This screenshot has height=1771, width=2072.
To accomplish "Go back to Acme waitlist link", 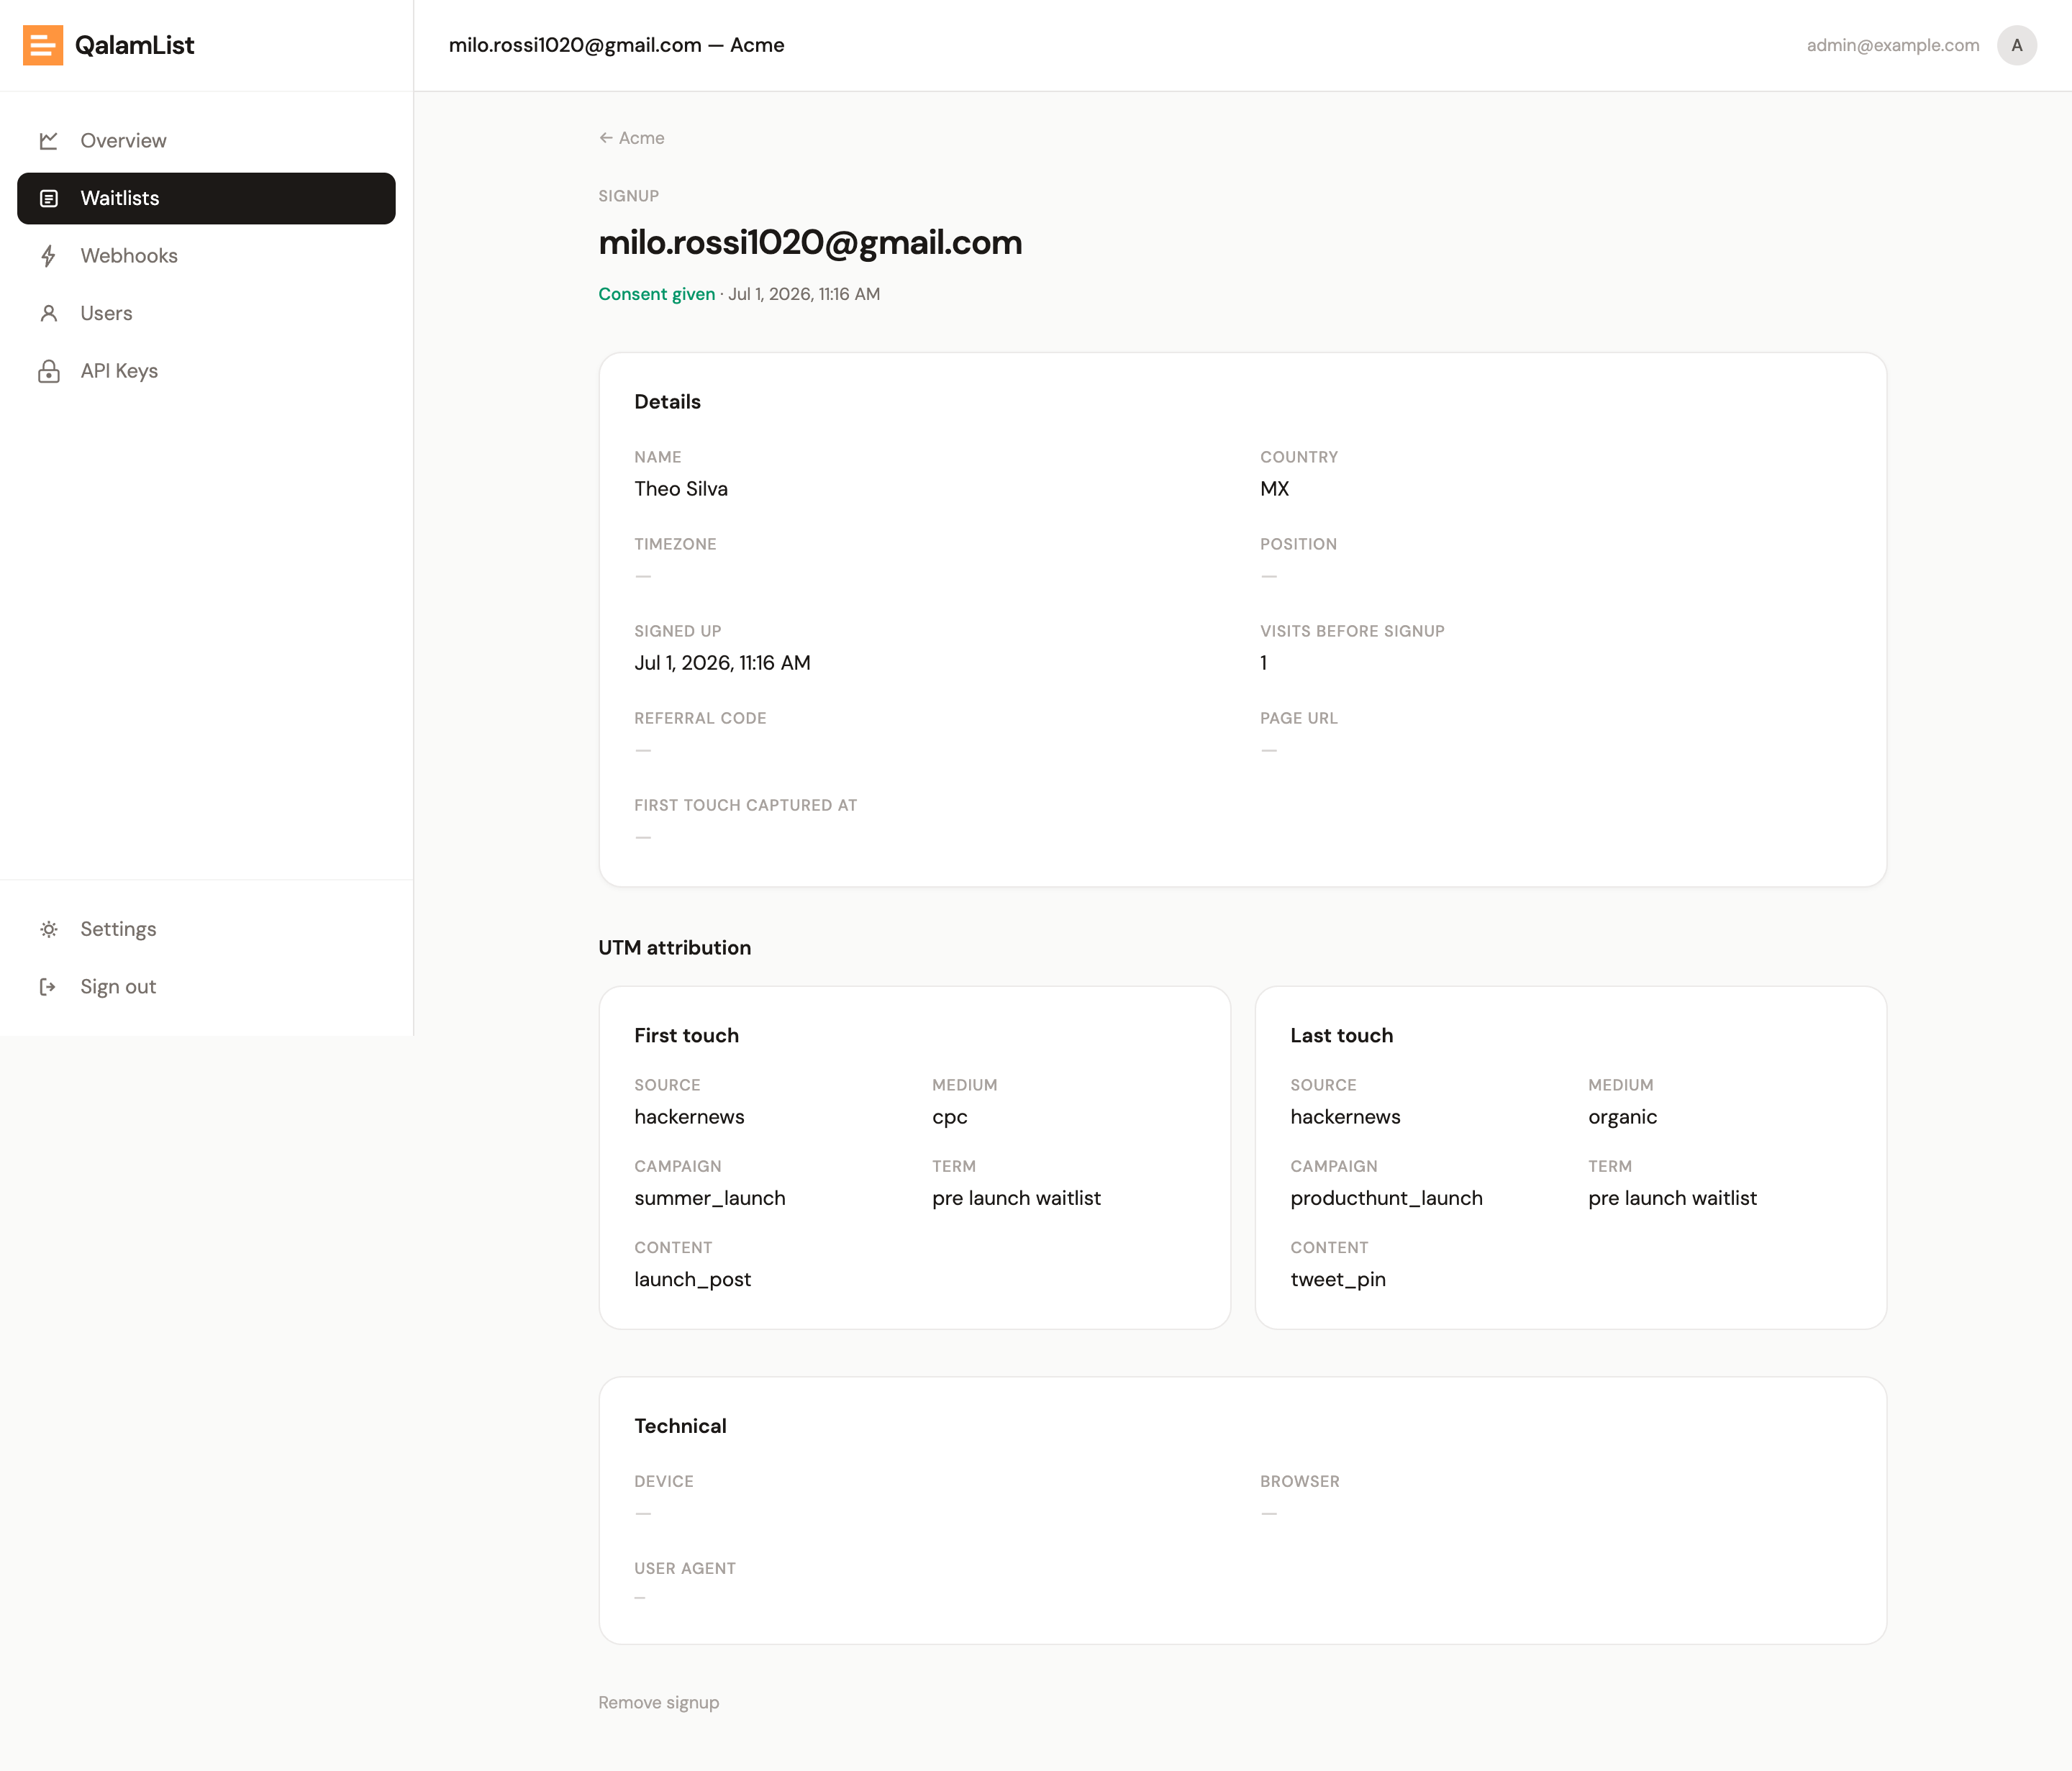I will (x=632, y=138).
